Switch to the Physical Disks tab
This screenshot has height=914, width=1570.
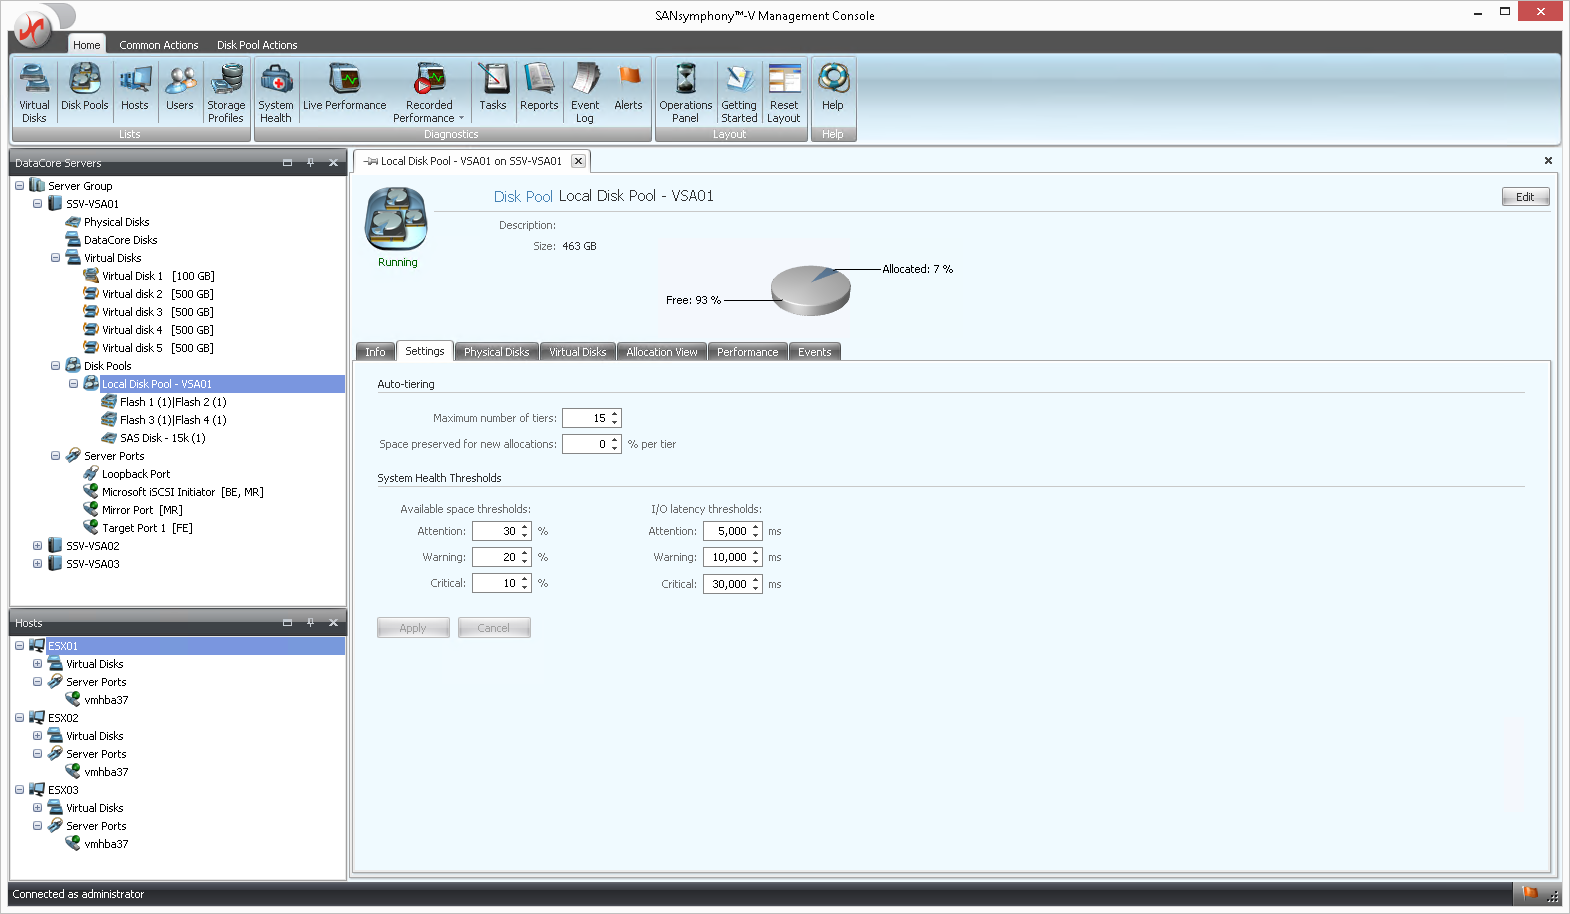496,352
